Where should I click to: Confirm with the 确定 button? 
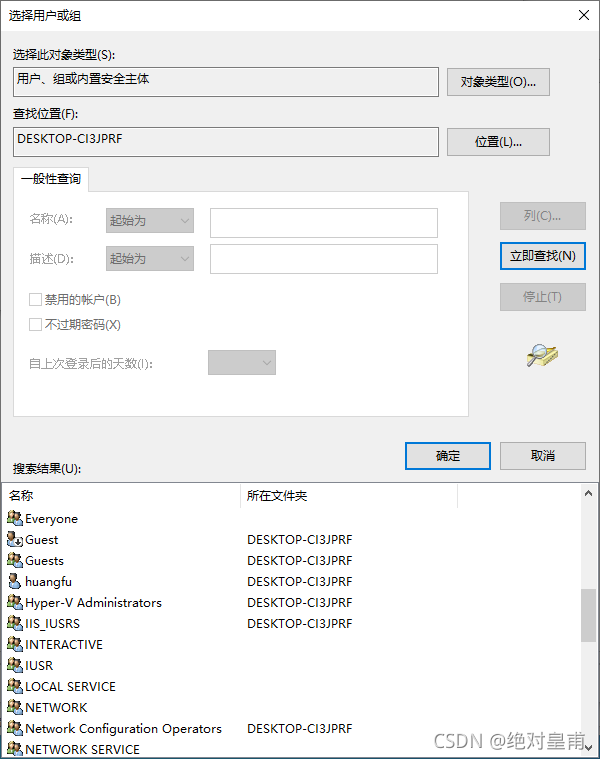[x=448, y=455]
